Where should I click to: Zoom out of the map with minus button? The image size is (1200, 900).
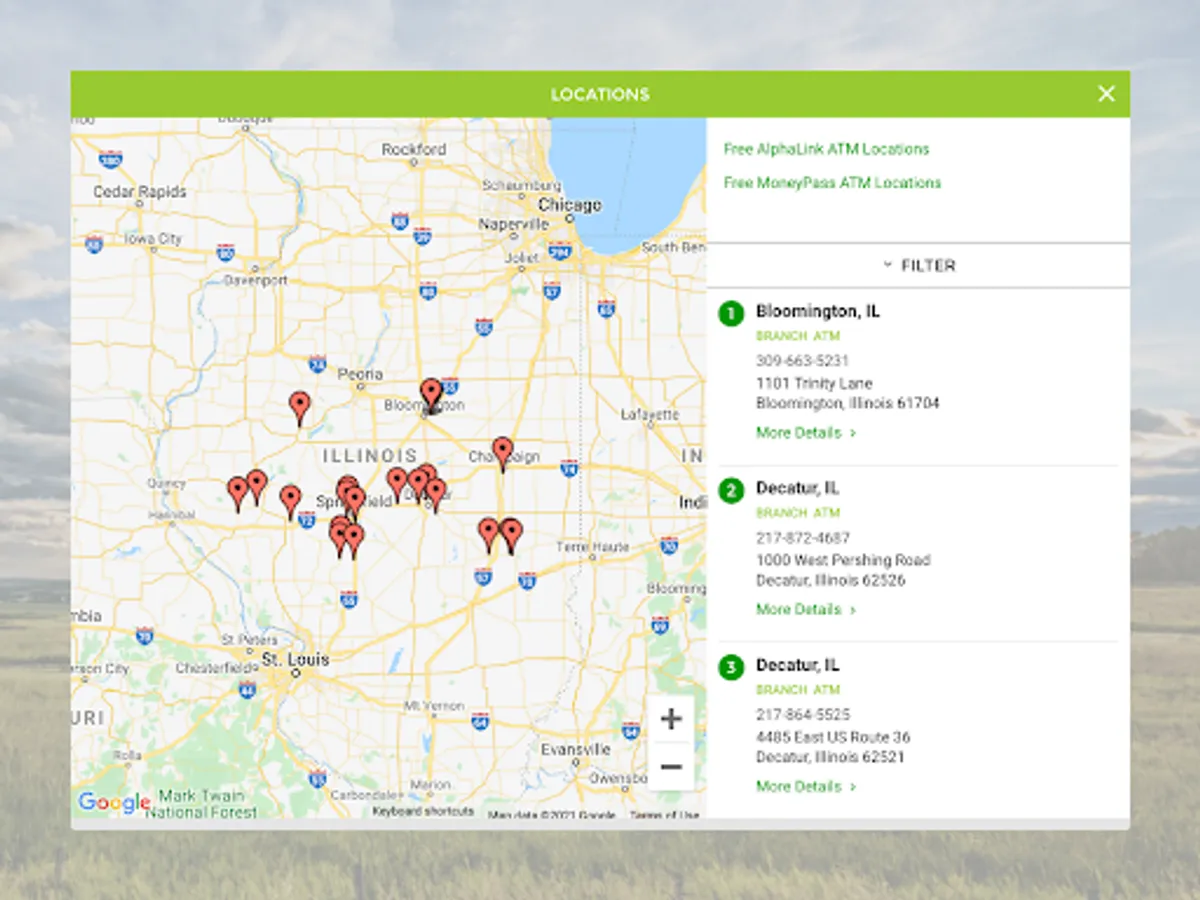click(x=671, y=767)
